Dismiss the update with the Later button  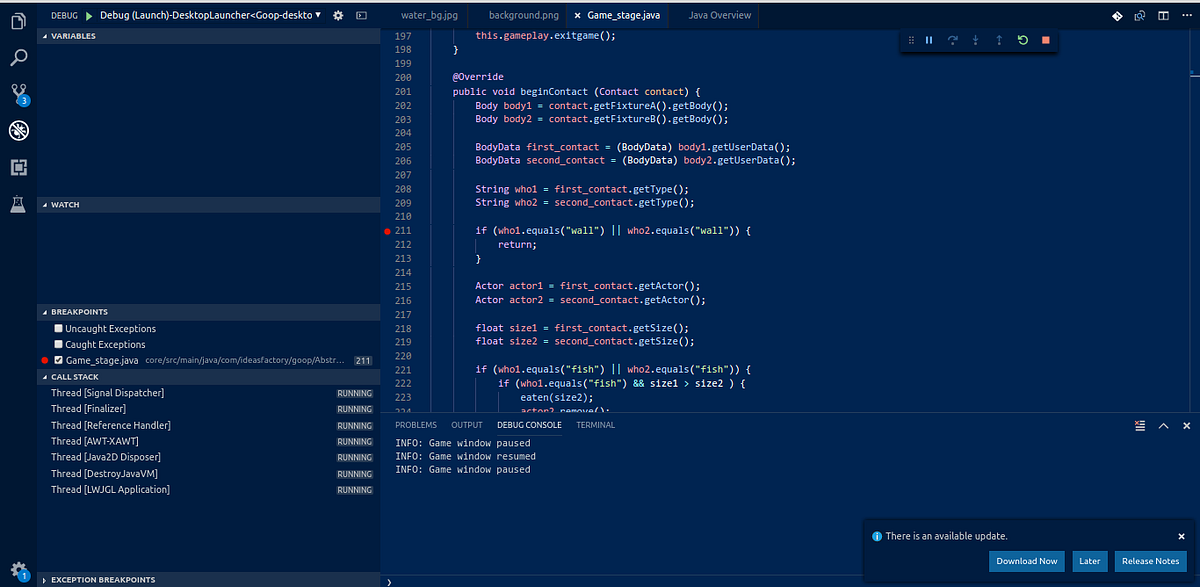coord(1090,560)
